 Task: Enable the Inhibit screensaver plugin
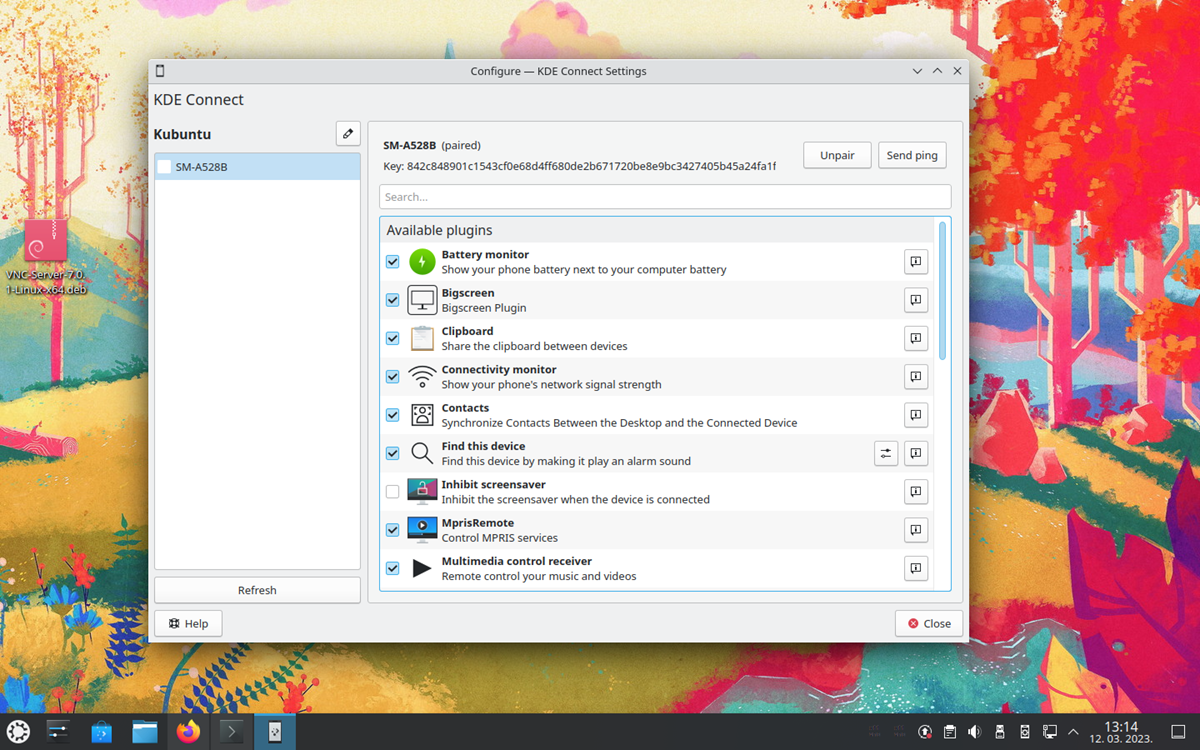(393, 492)
